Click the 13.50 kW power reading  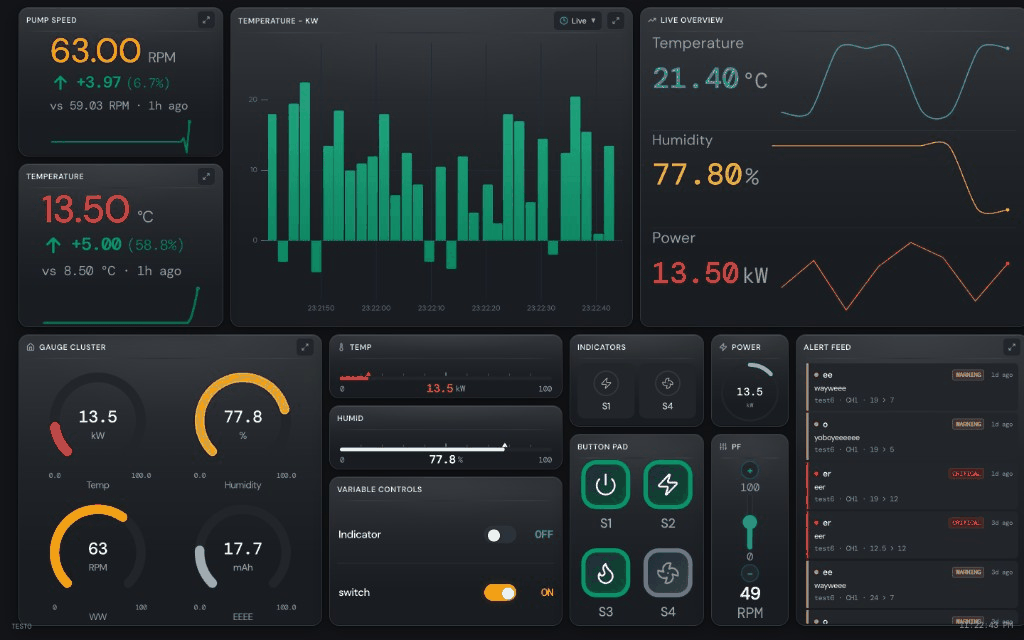[x=710, y=273]
